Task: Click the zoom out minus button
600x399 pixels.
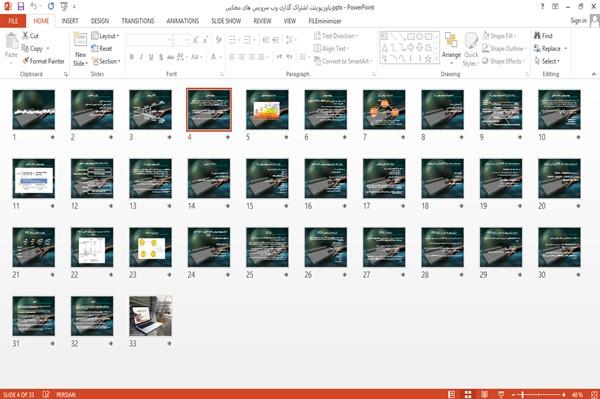Action: tap(514, 394)
